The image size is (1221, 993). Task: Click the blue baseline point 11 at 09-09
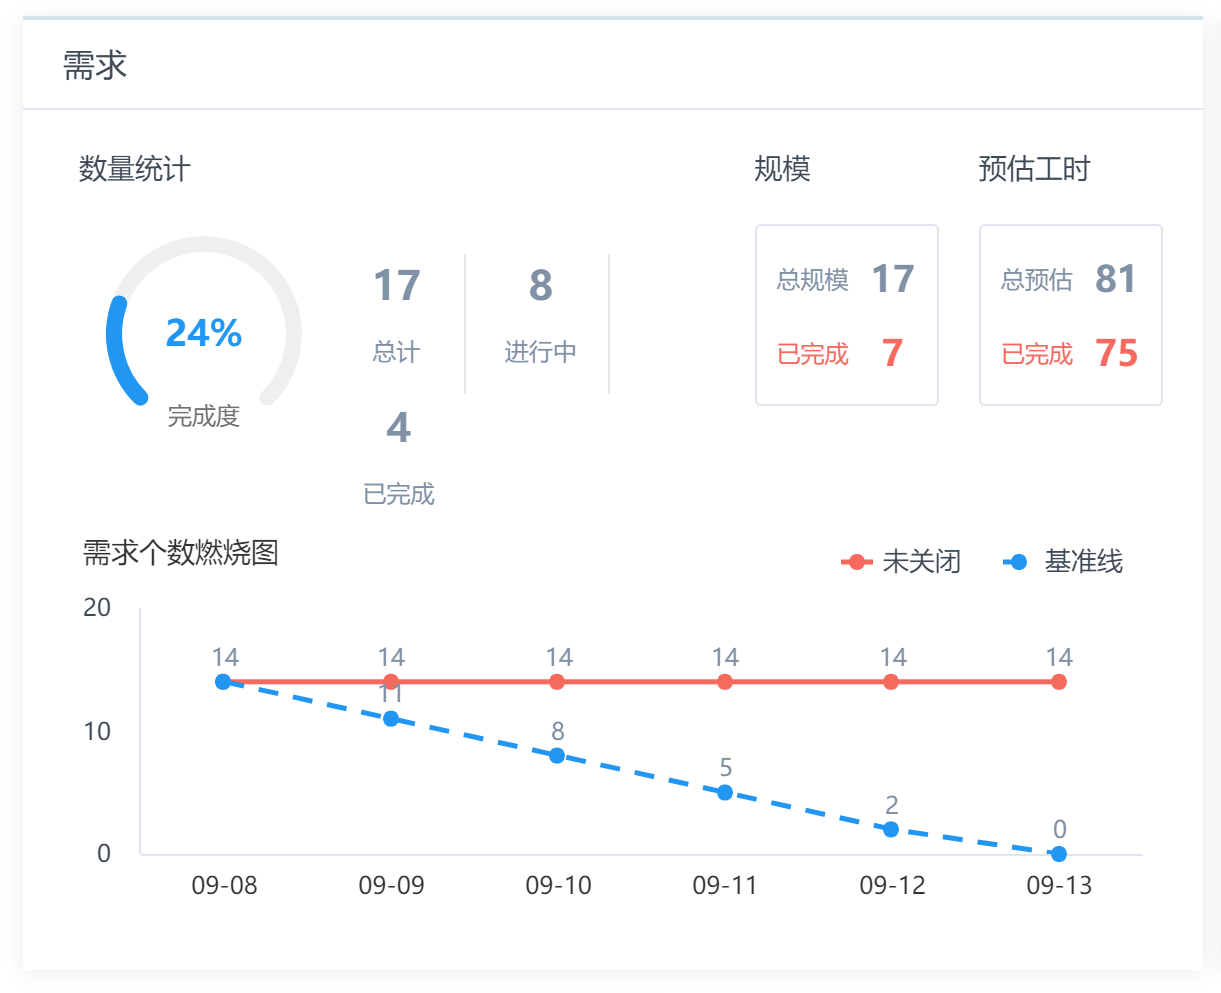pos(391,719)
